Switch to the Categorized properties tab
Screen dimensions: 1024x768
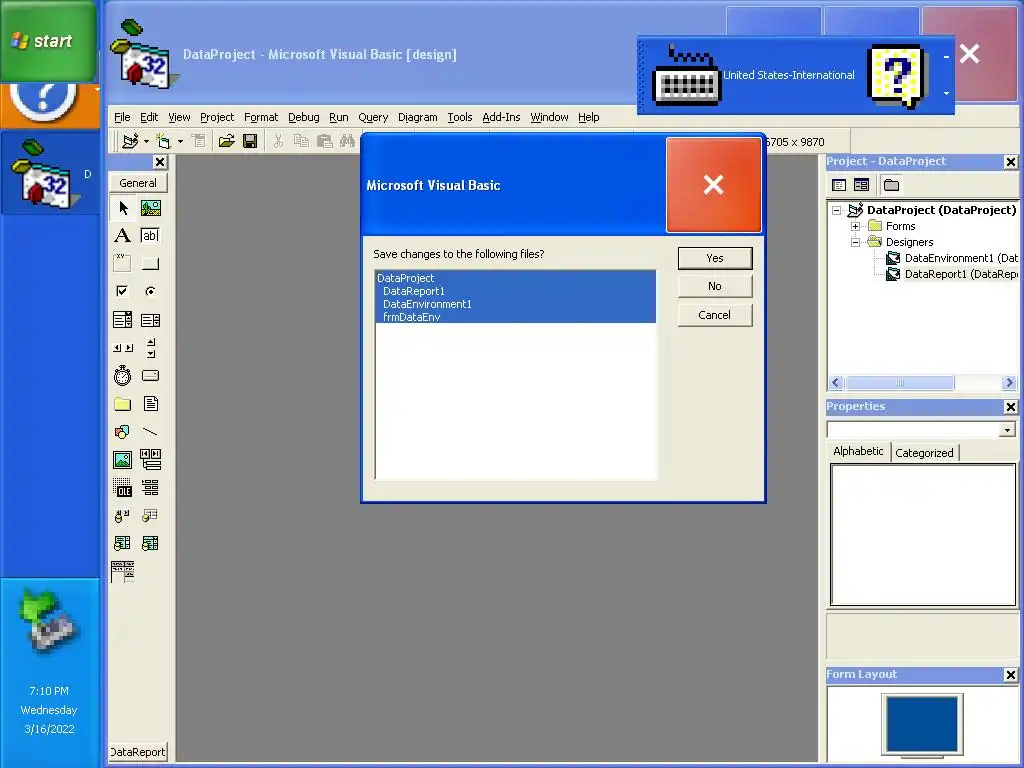tap(924, 453)
